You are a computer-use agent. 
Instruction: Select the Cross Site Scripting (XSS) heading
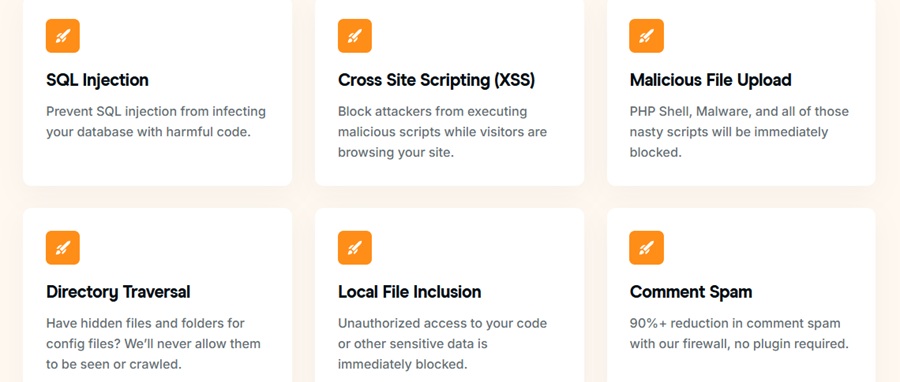tap(436, 80)
